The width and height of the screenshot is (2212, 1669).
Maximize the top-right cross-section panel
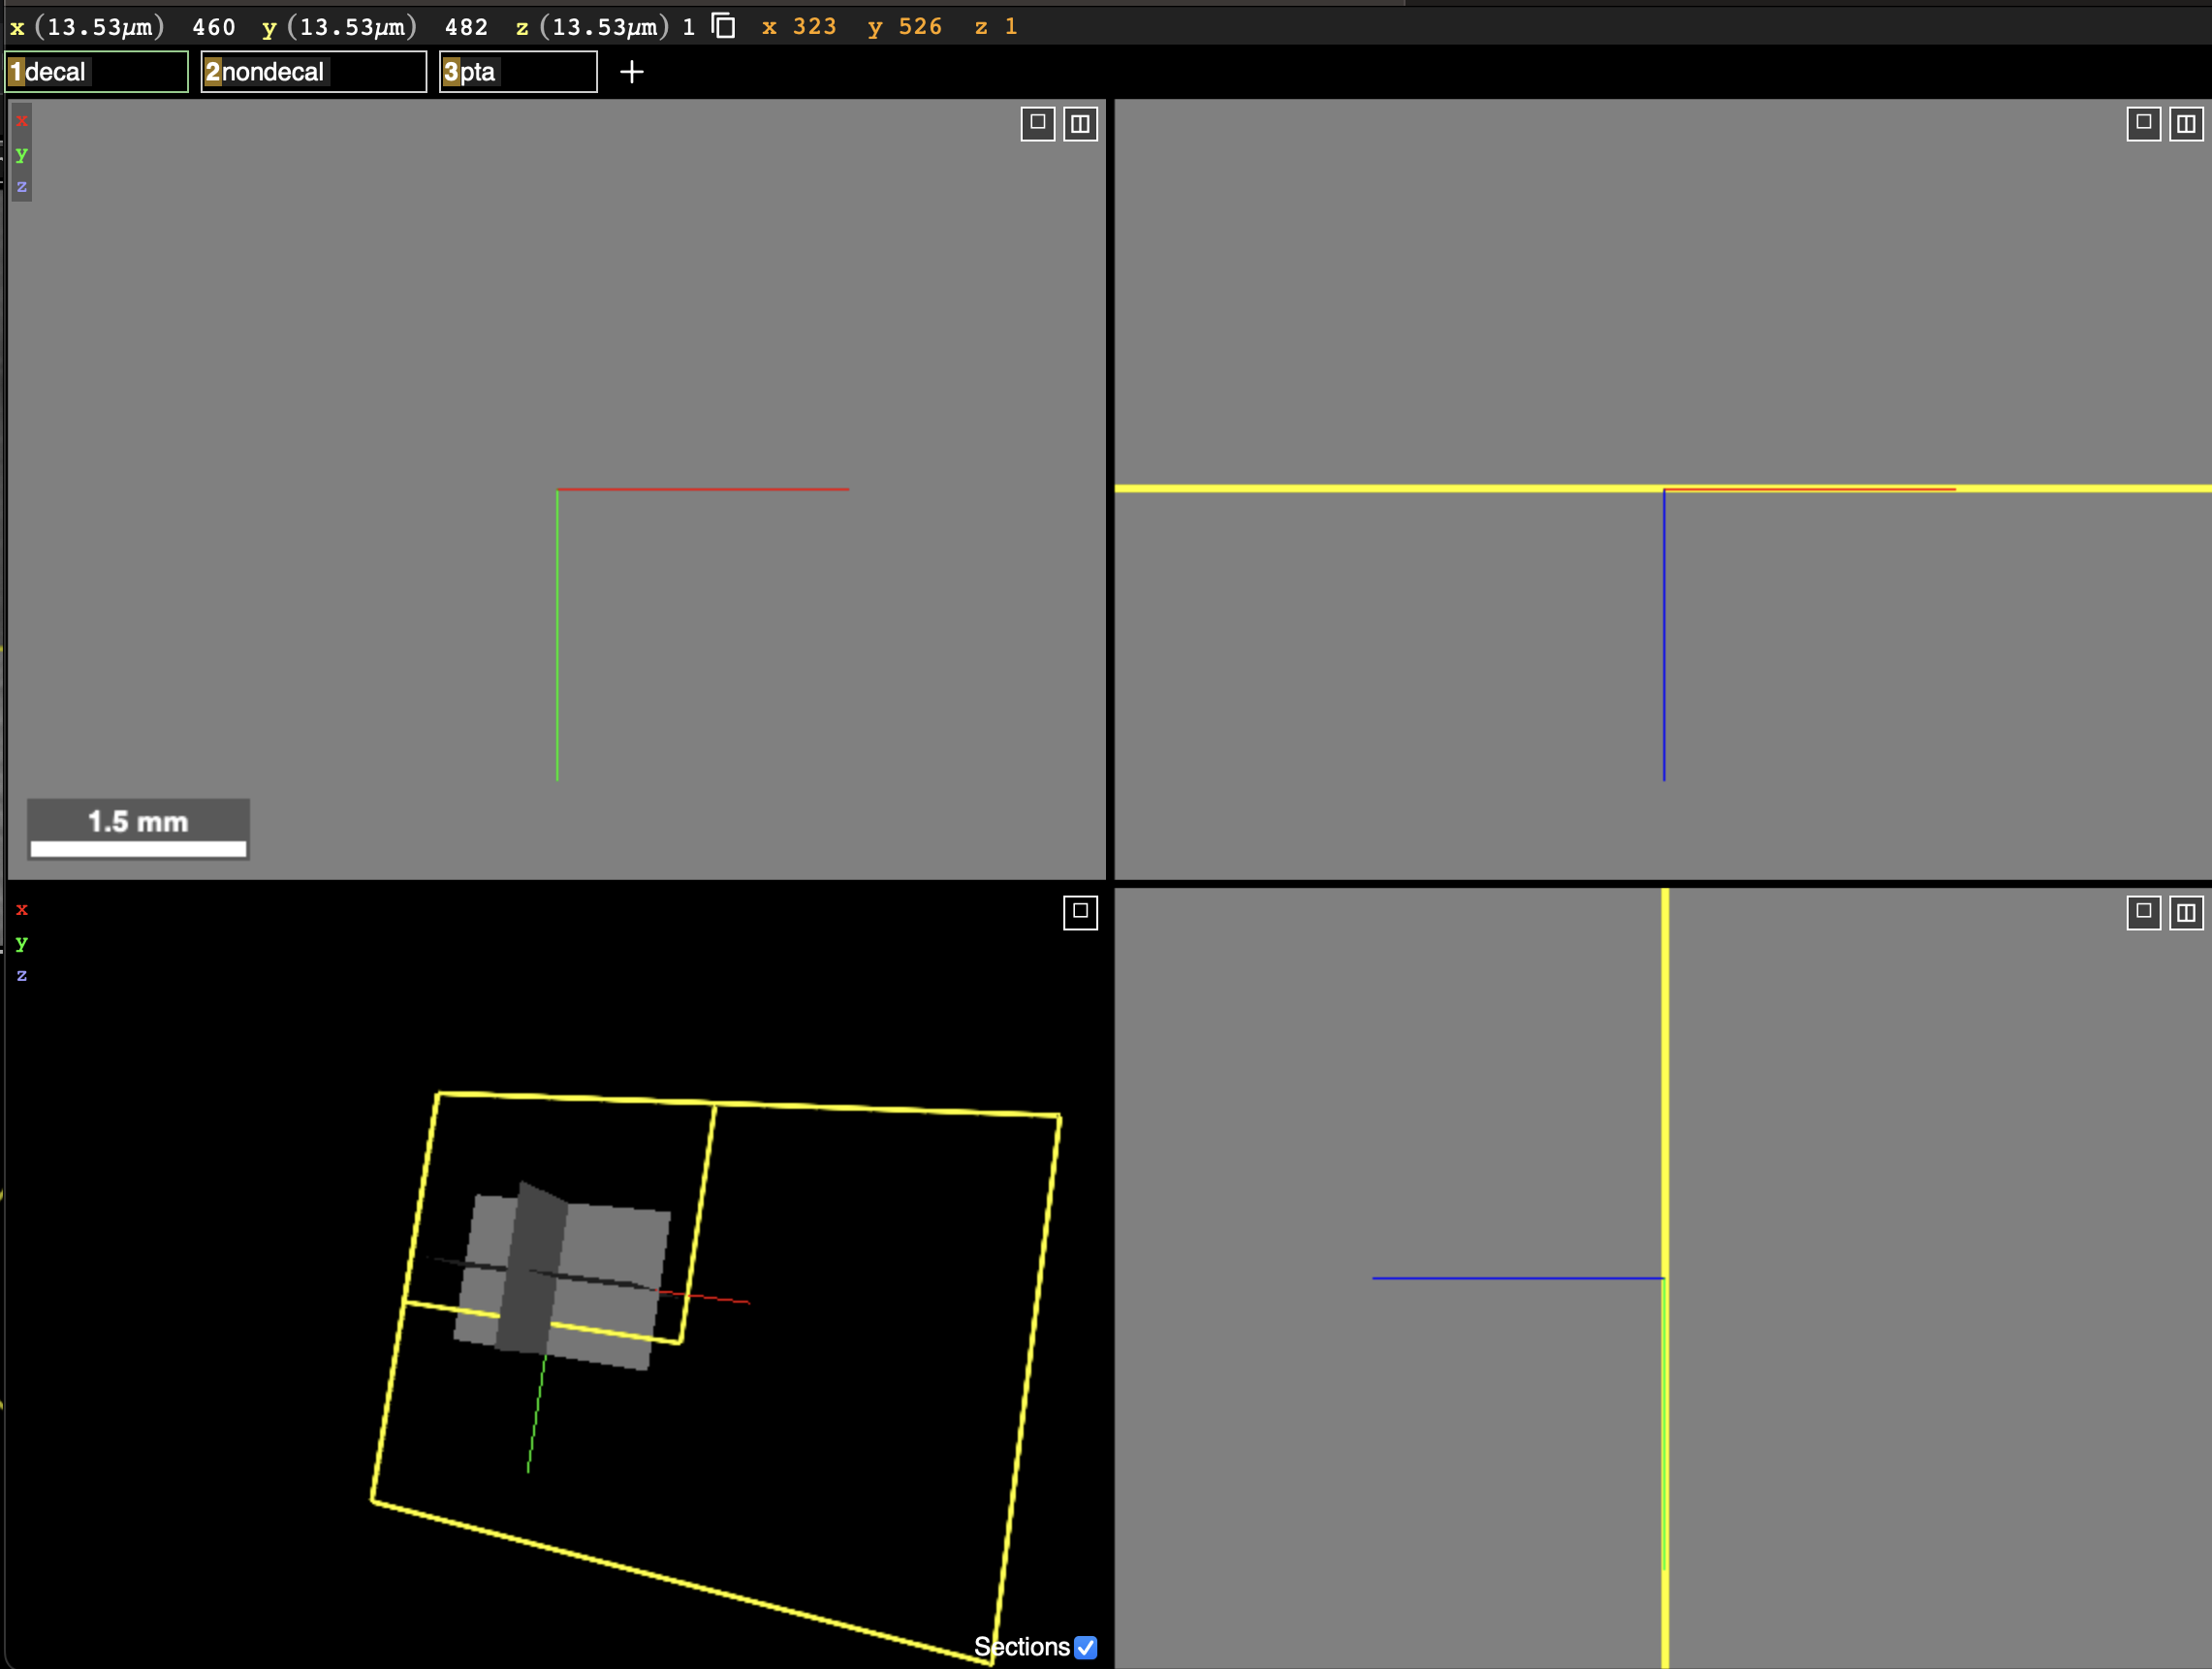2143,124
